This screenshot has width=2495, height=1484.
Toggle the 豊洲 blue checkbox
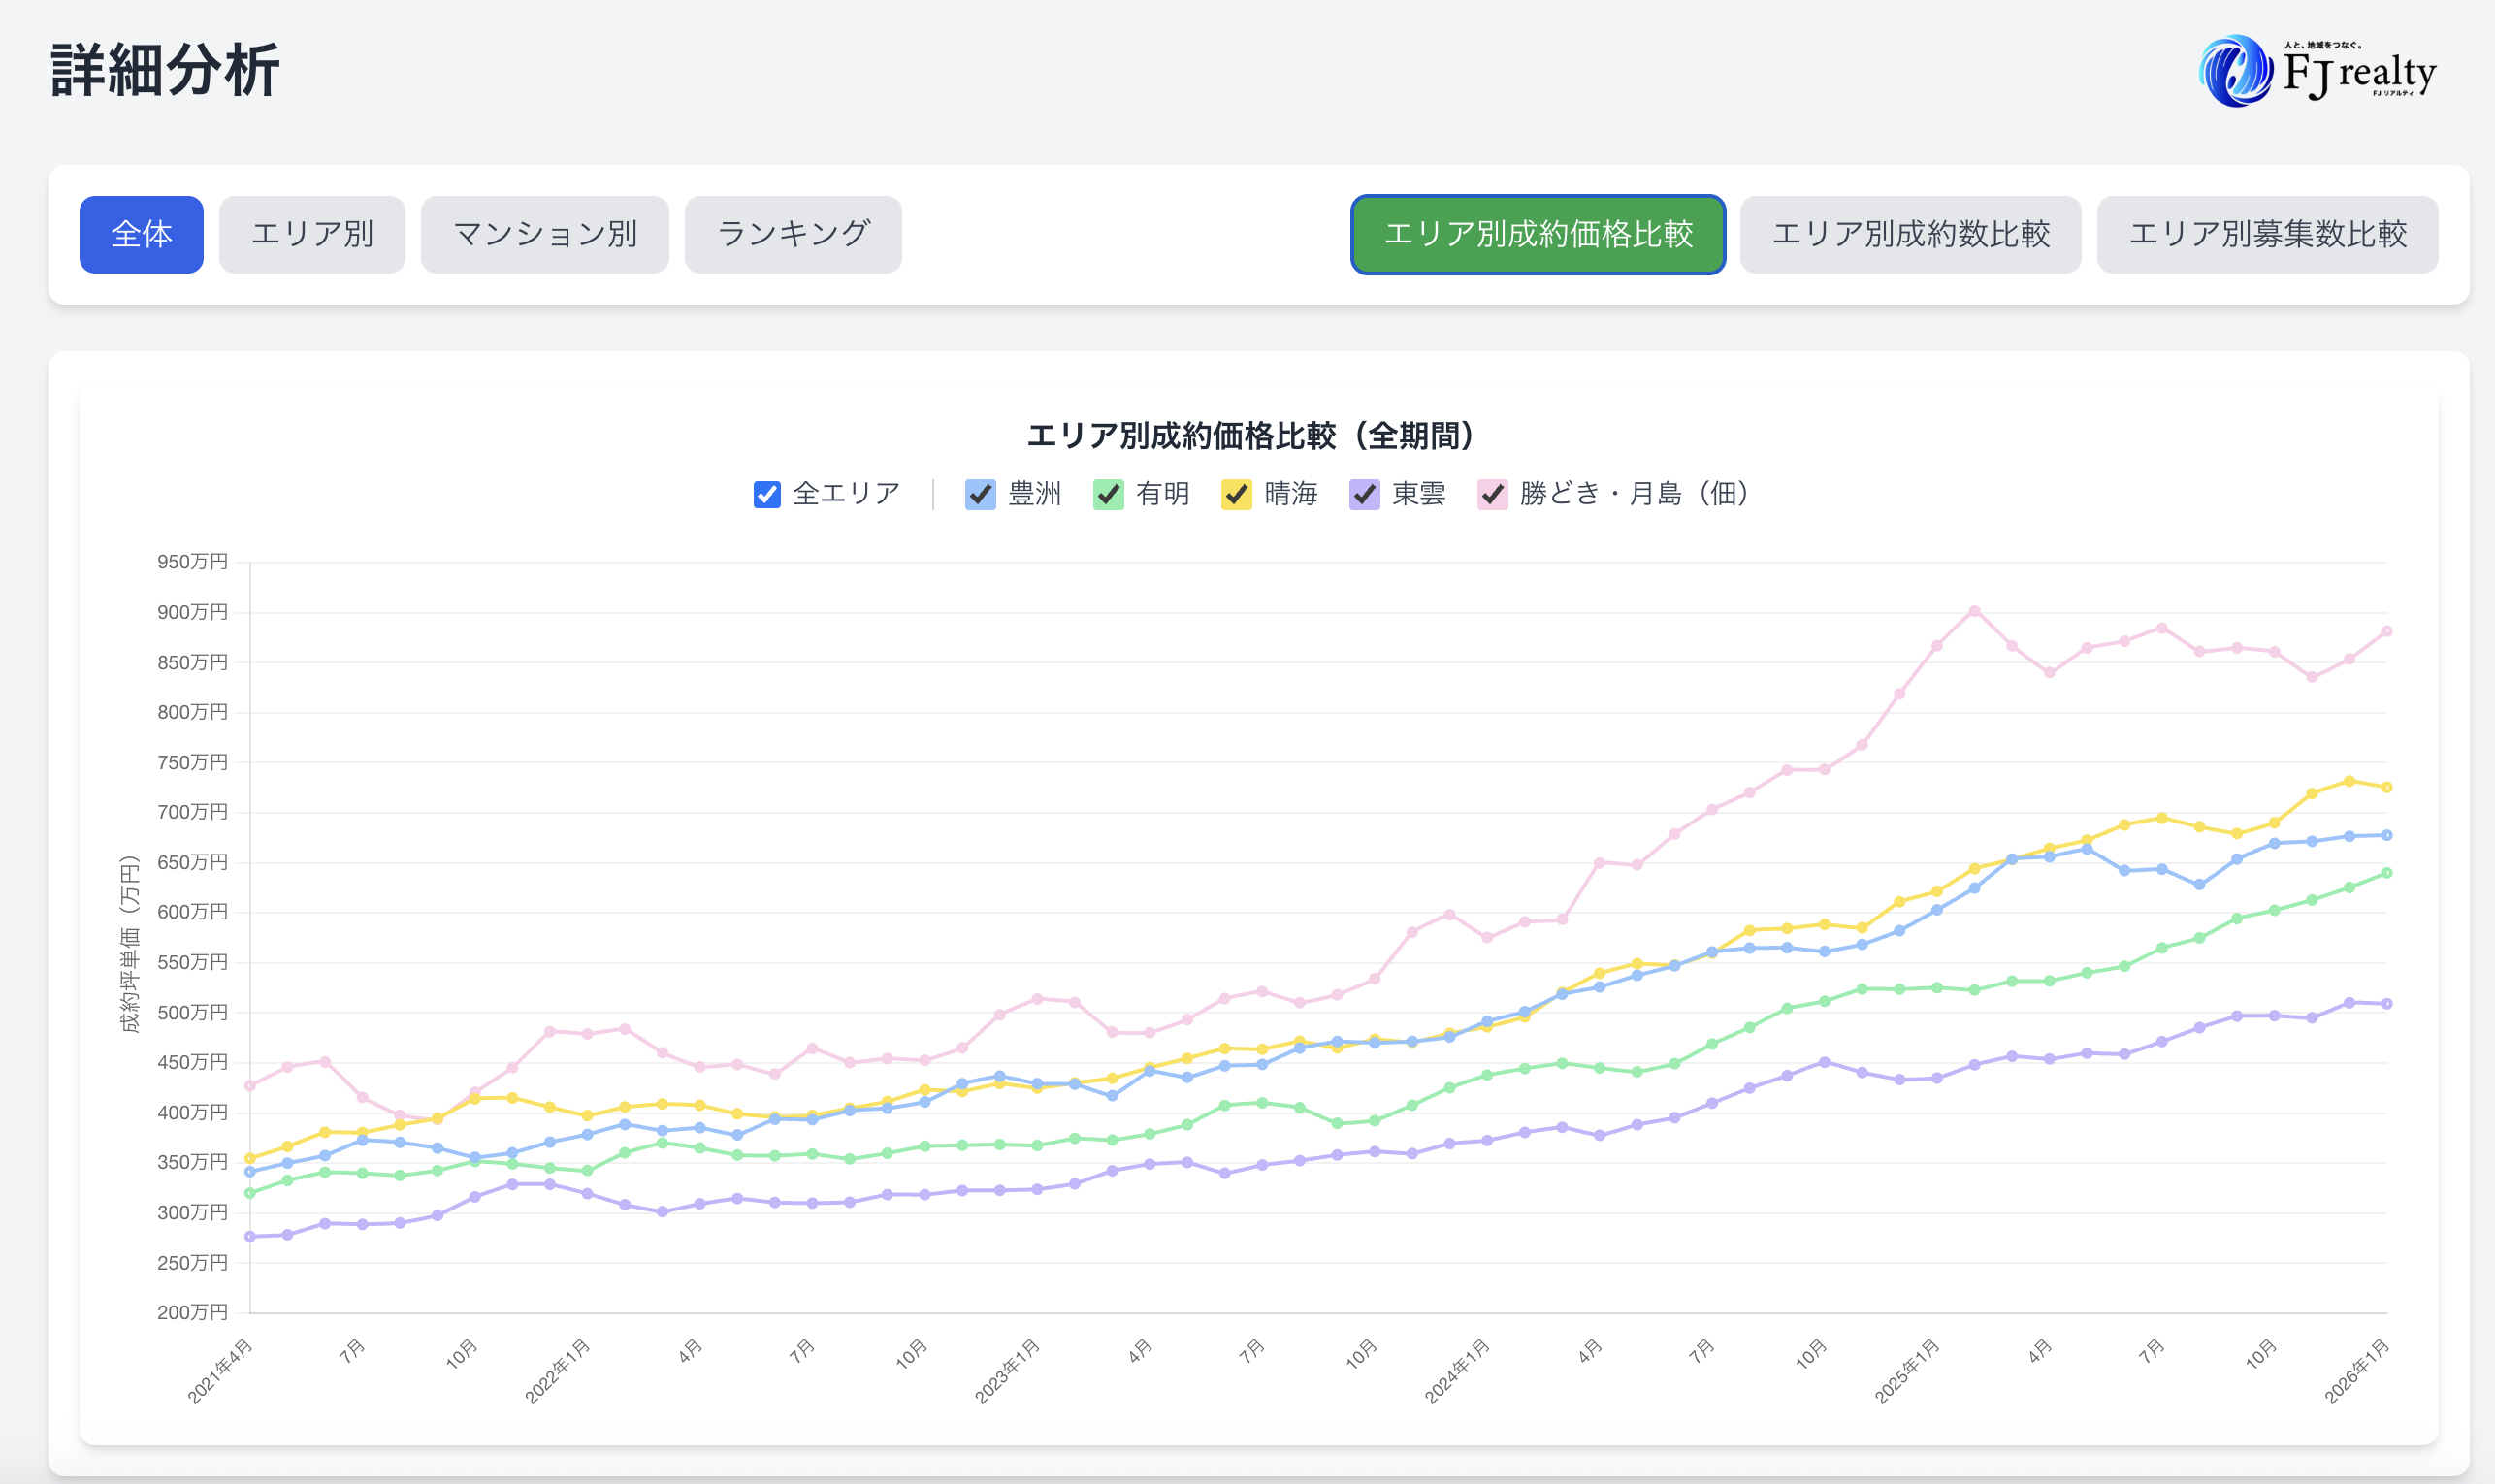click(x=980, y=494)
